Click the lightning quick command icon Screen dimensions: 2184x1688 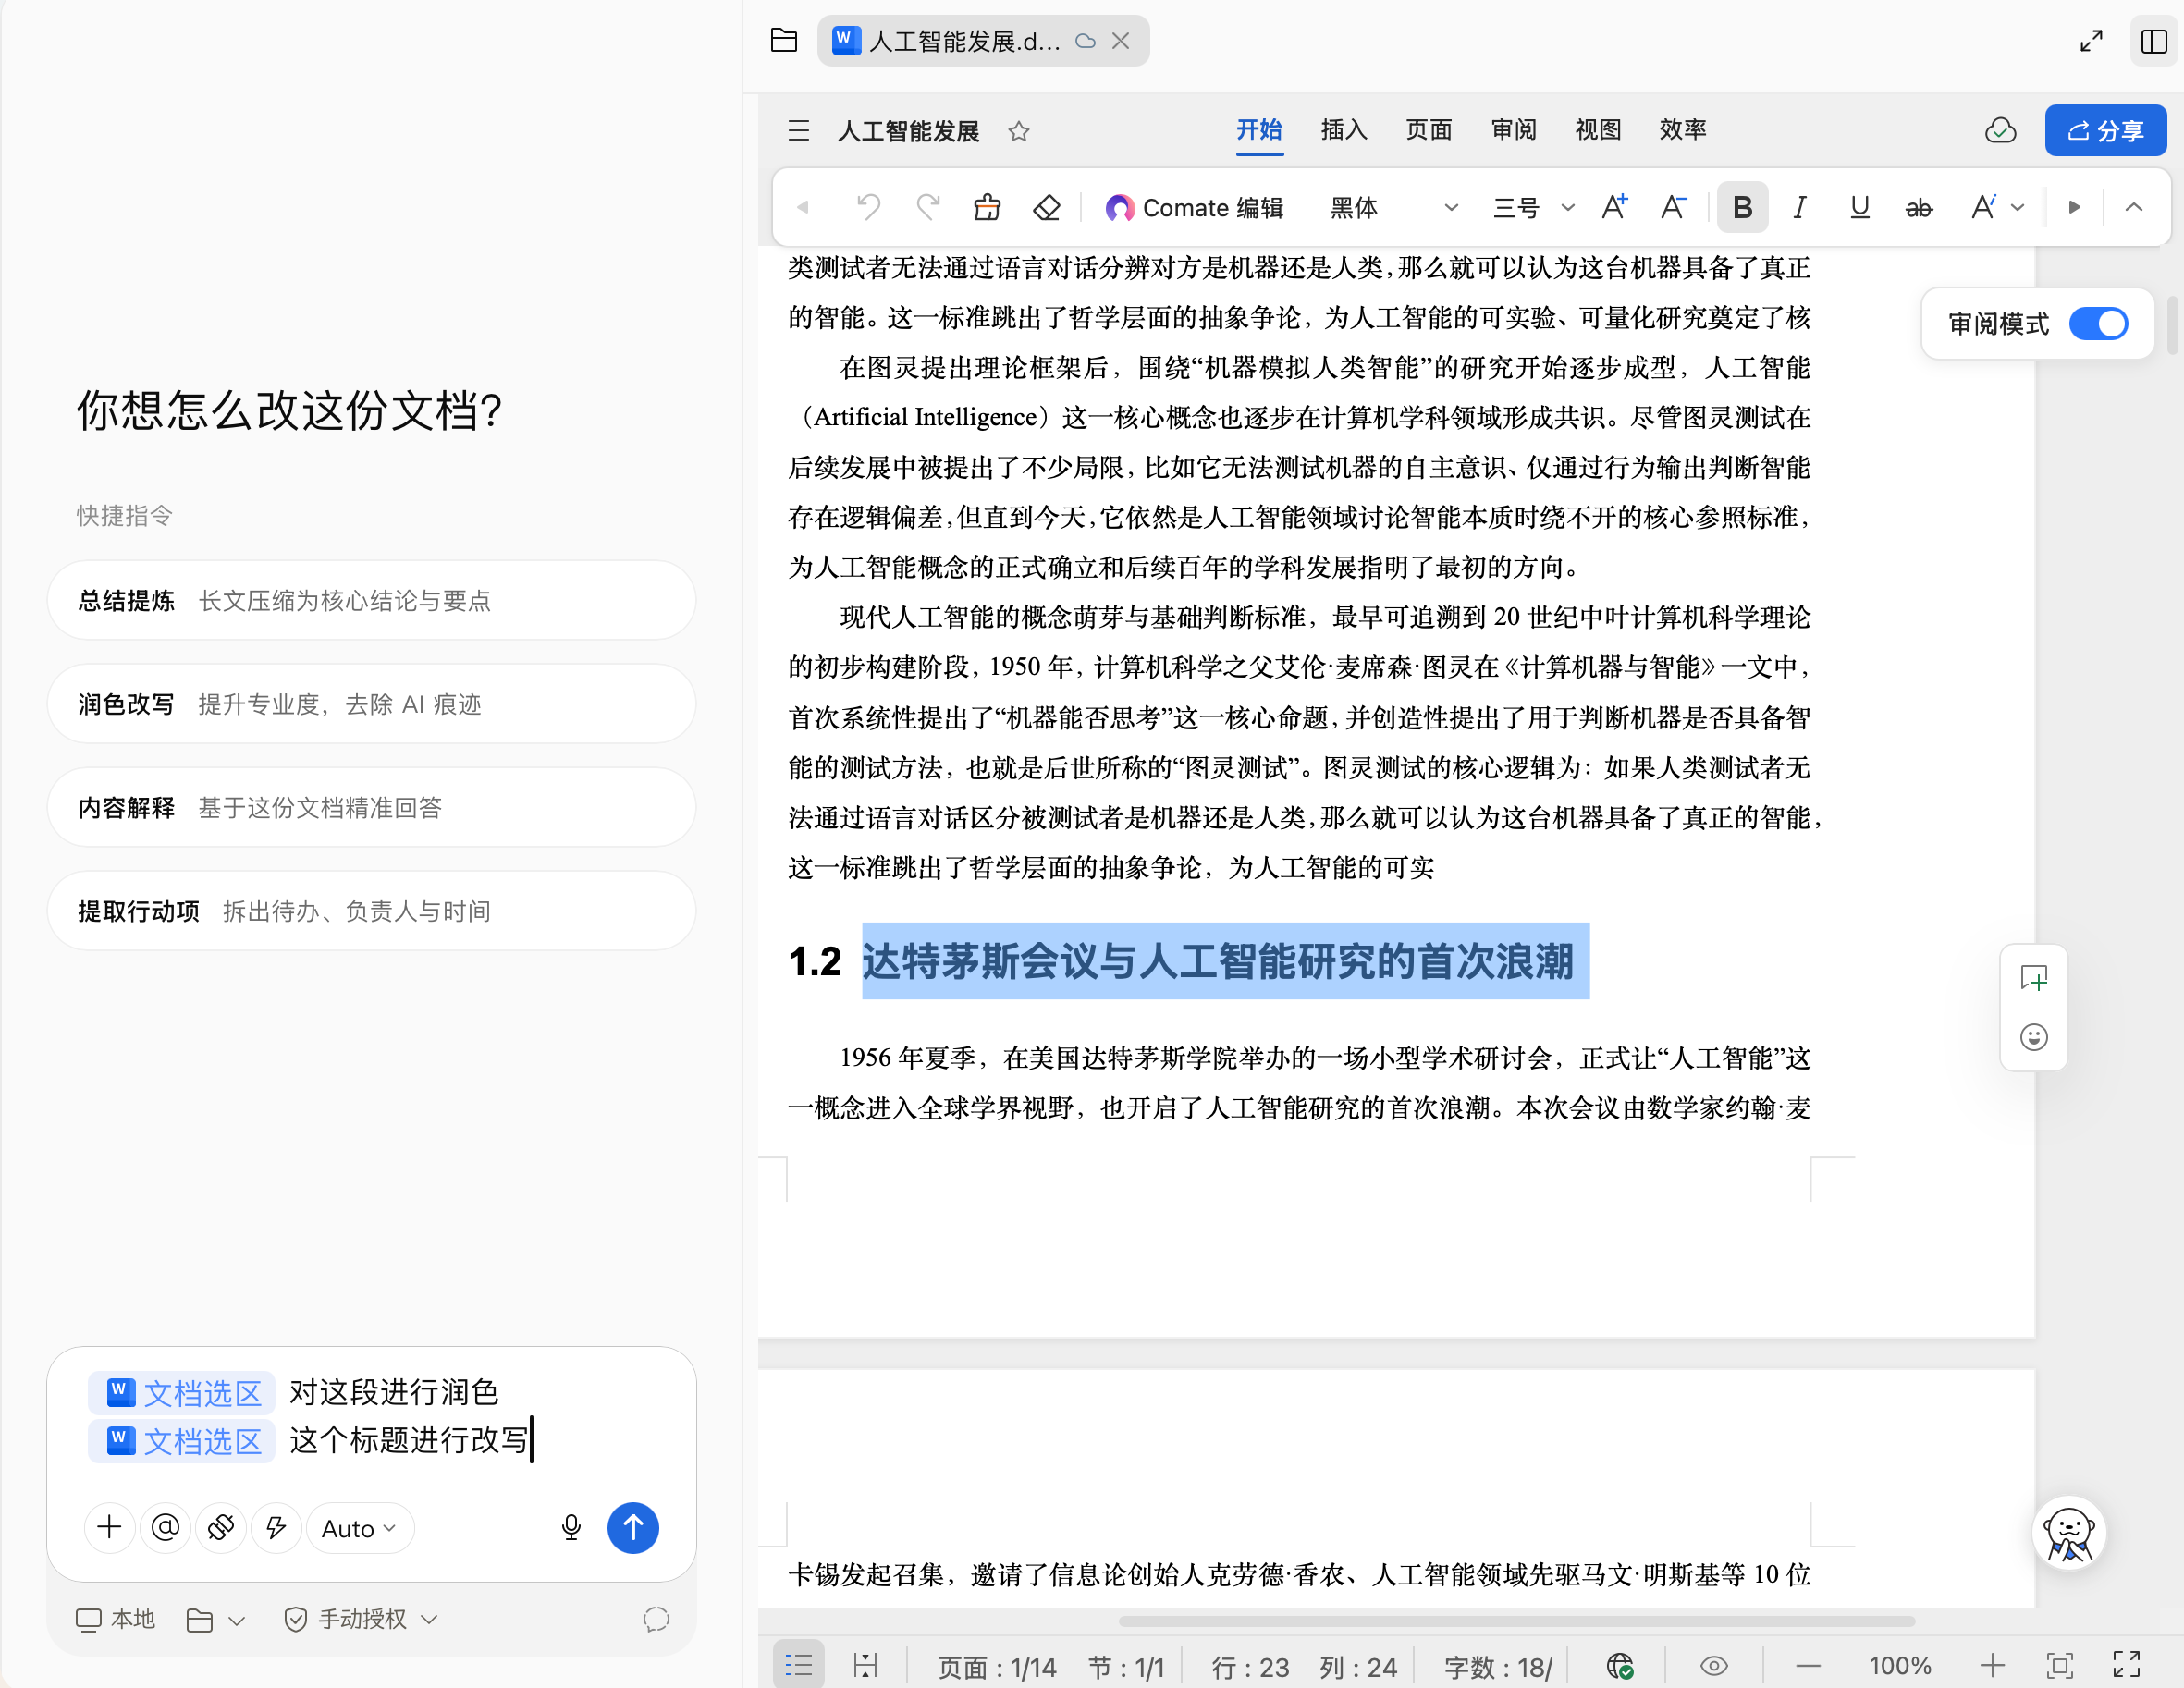click(276, 1528)
